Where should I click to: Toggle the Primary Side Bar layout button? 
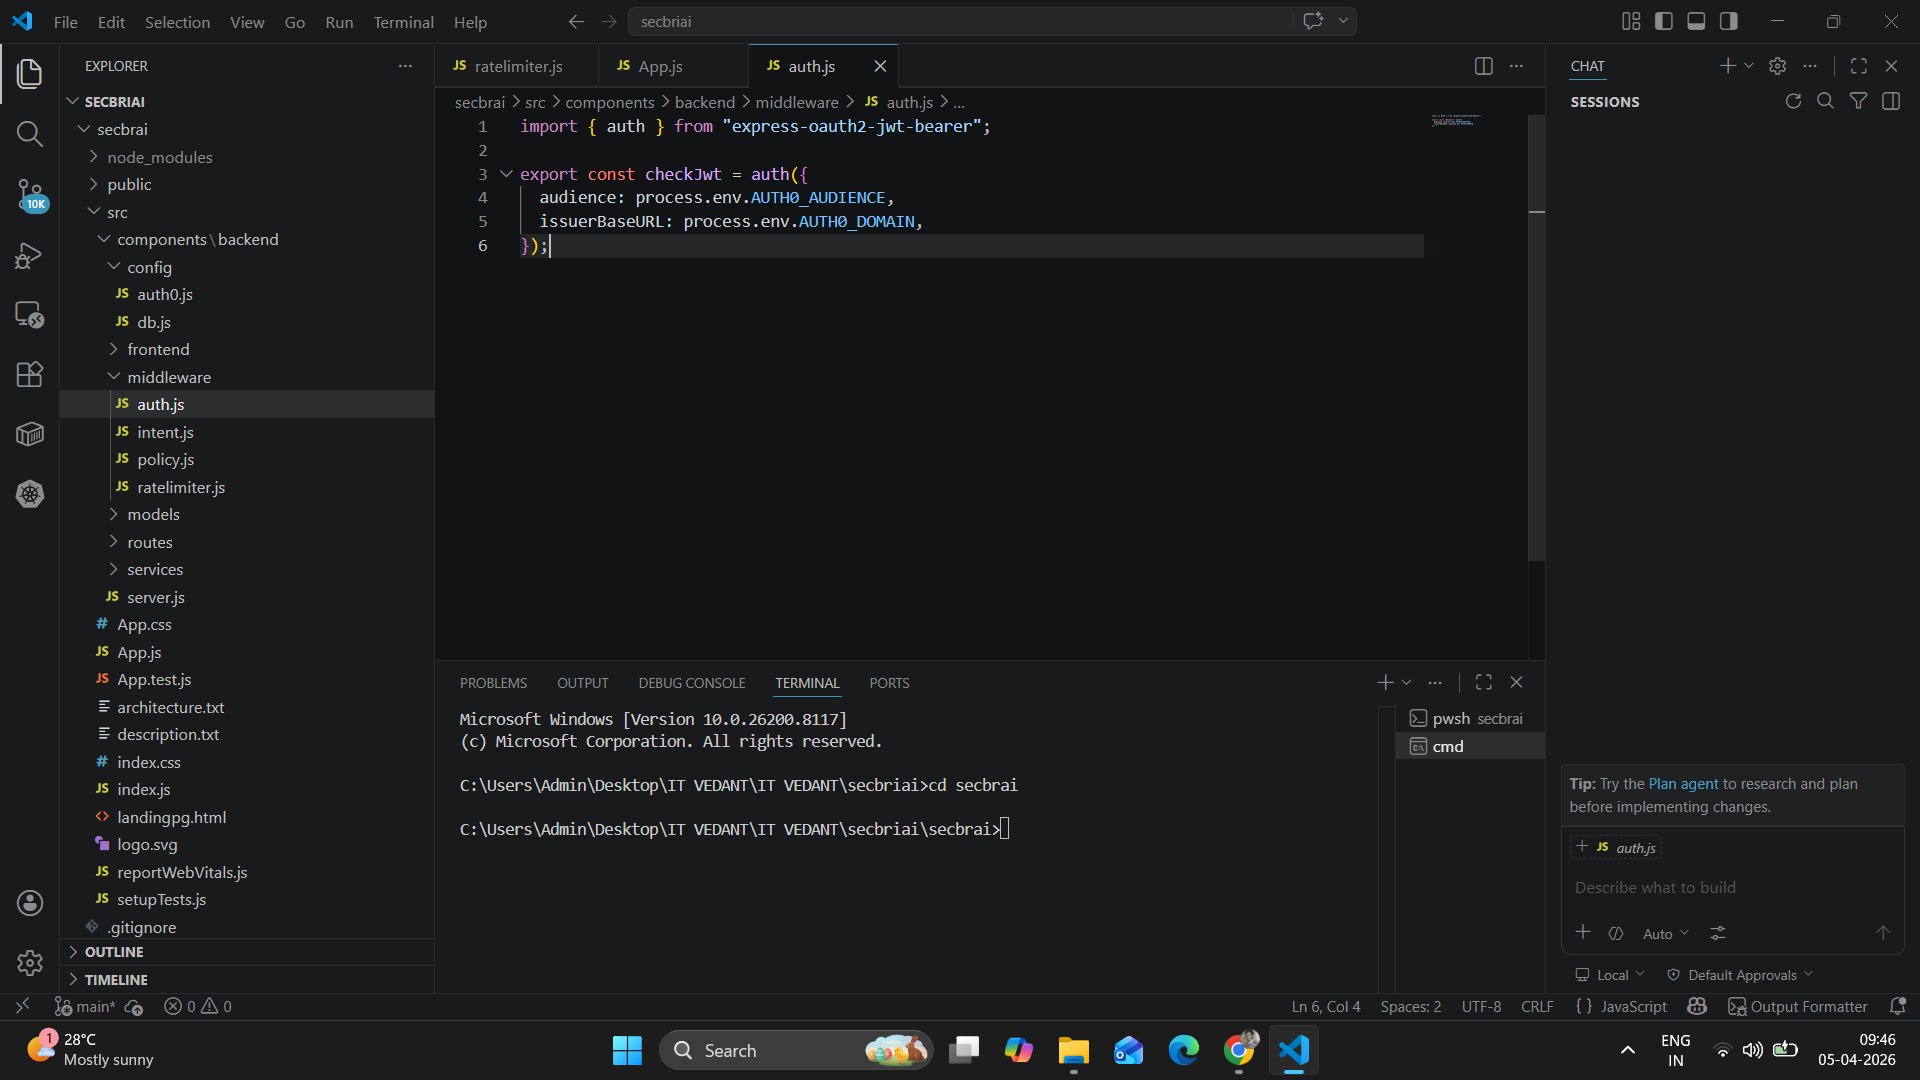coord(1664,21)
